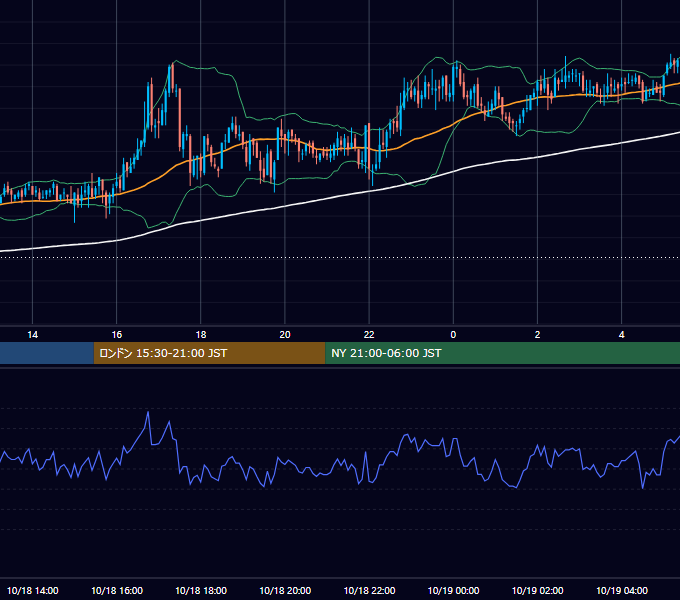Viewport: 680px width, 600px height.
Task: Click the NY 21:00-06:00 JST session band
Action: (x=503, y=353)
